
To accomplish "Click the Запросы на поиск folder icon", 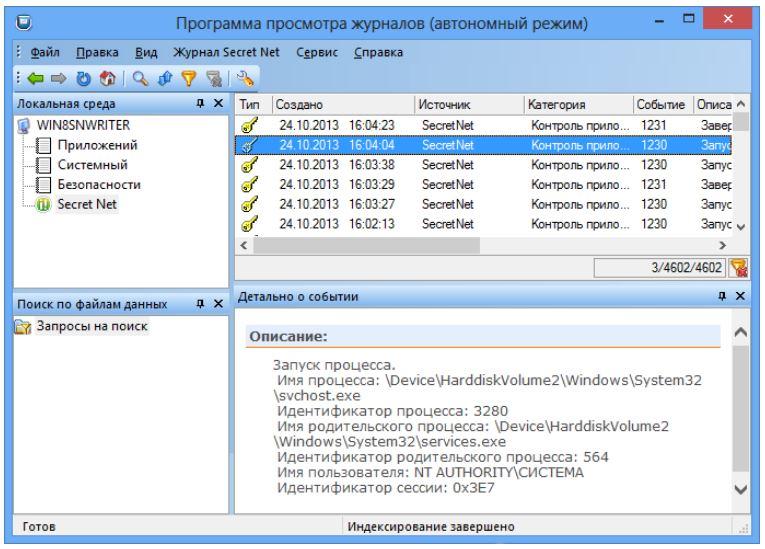I will click(x=23, y=326).
